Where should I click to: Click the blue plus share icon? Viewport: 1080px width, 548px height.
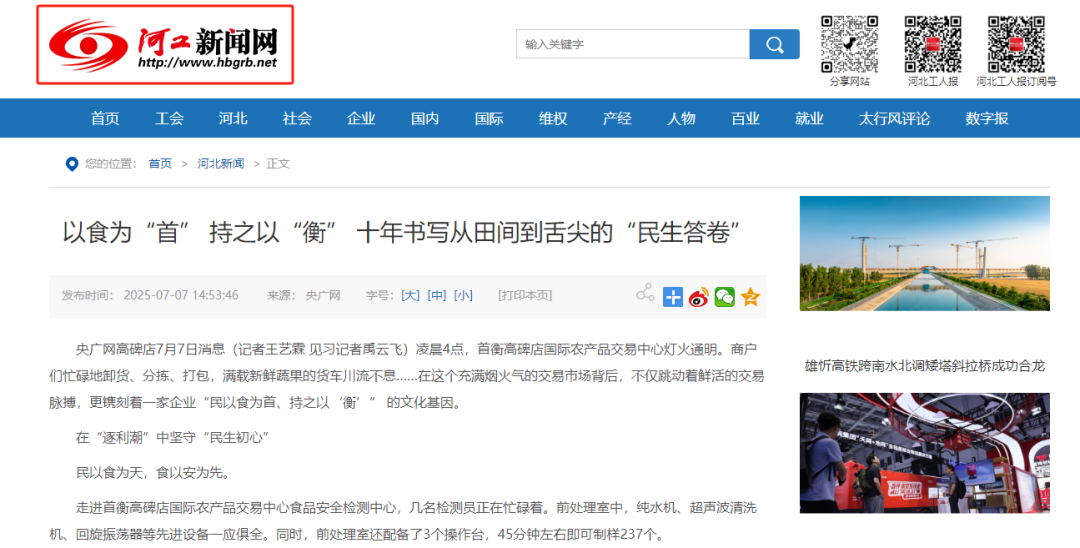coord(673,296)
